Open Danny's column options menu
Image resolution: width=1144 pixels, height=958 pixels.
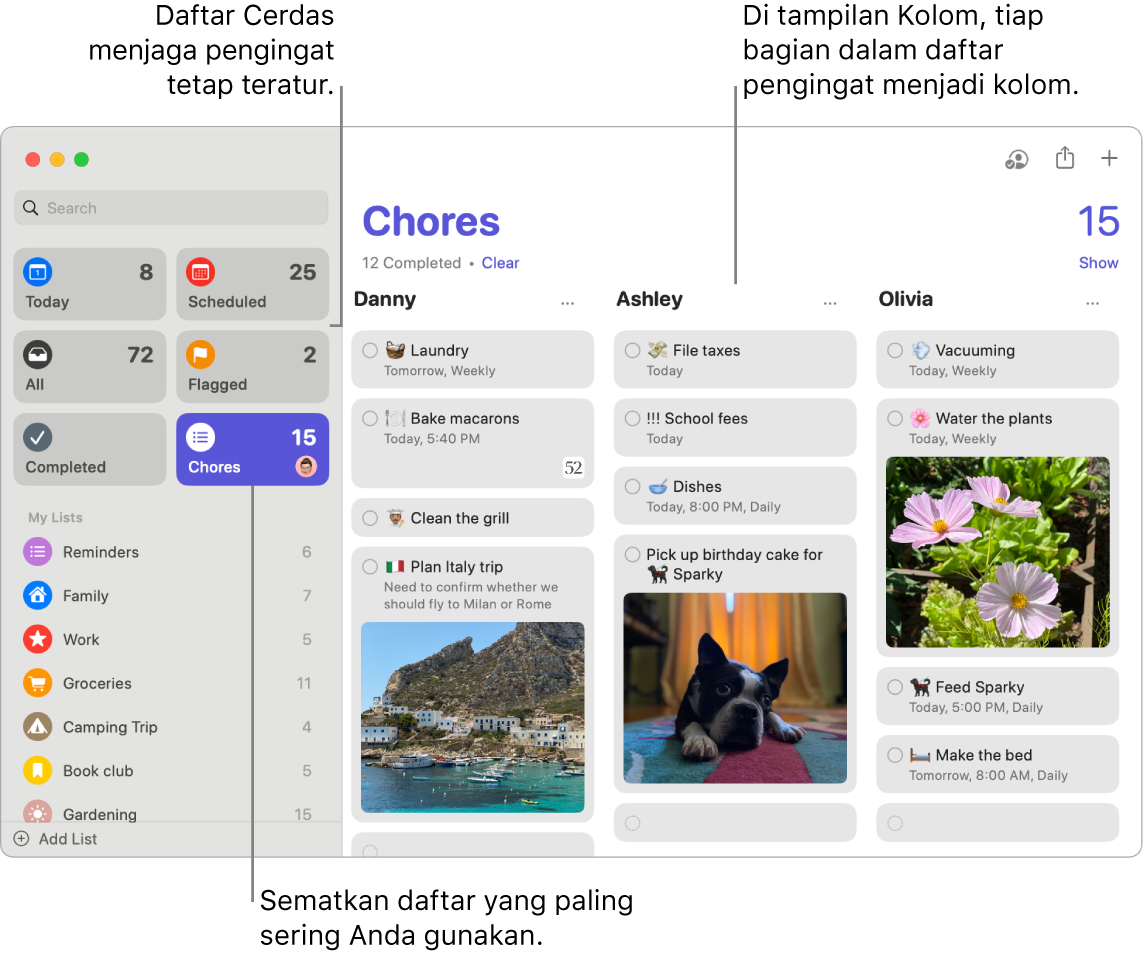click(x=567, y=299)
